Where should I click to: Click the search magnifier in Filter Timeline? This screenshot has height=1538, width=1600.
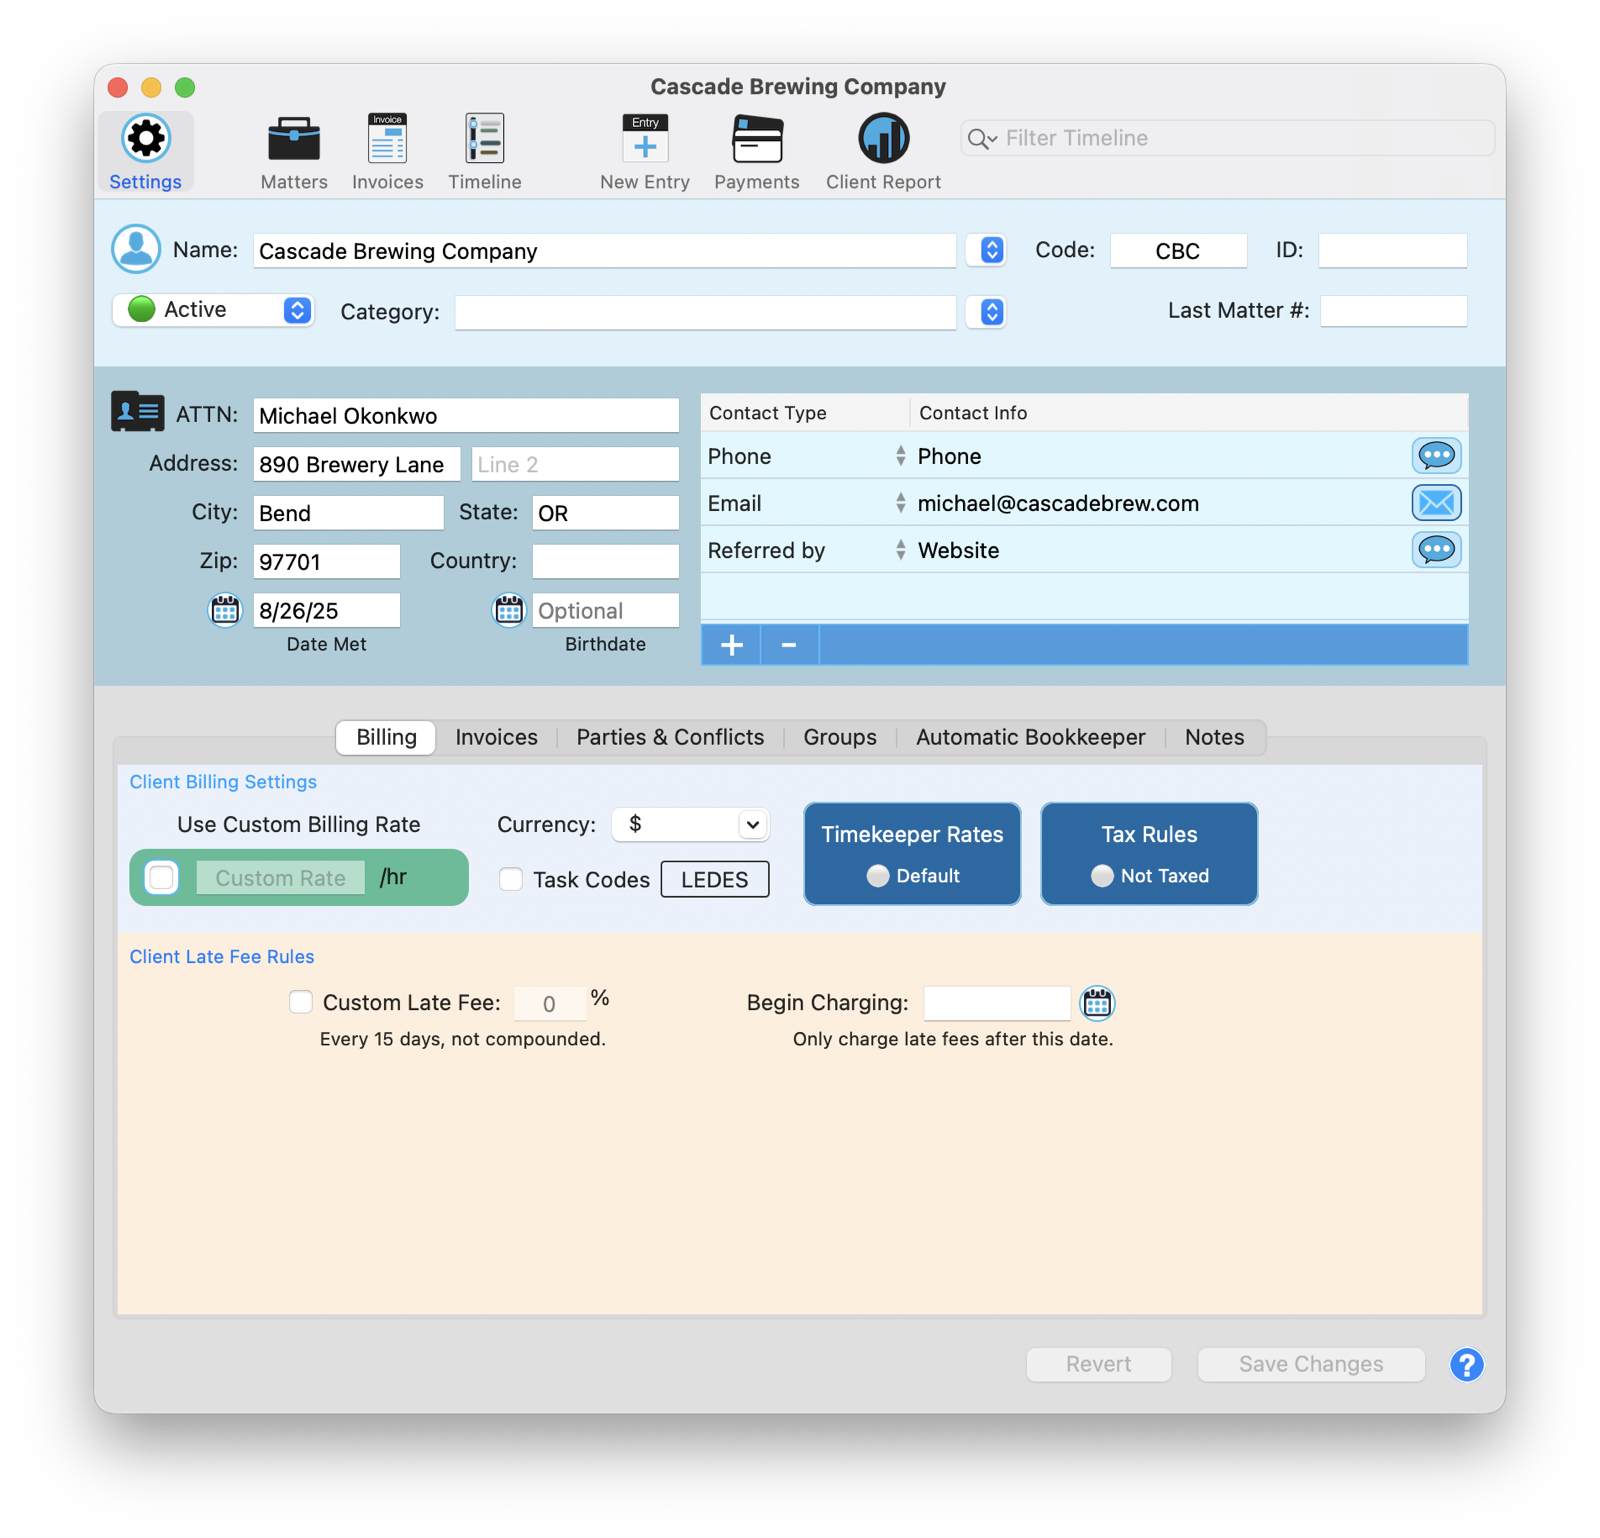tap(981, 139)
